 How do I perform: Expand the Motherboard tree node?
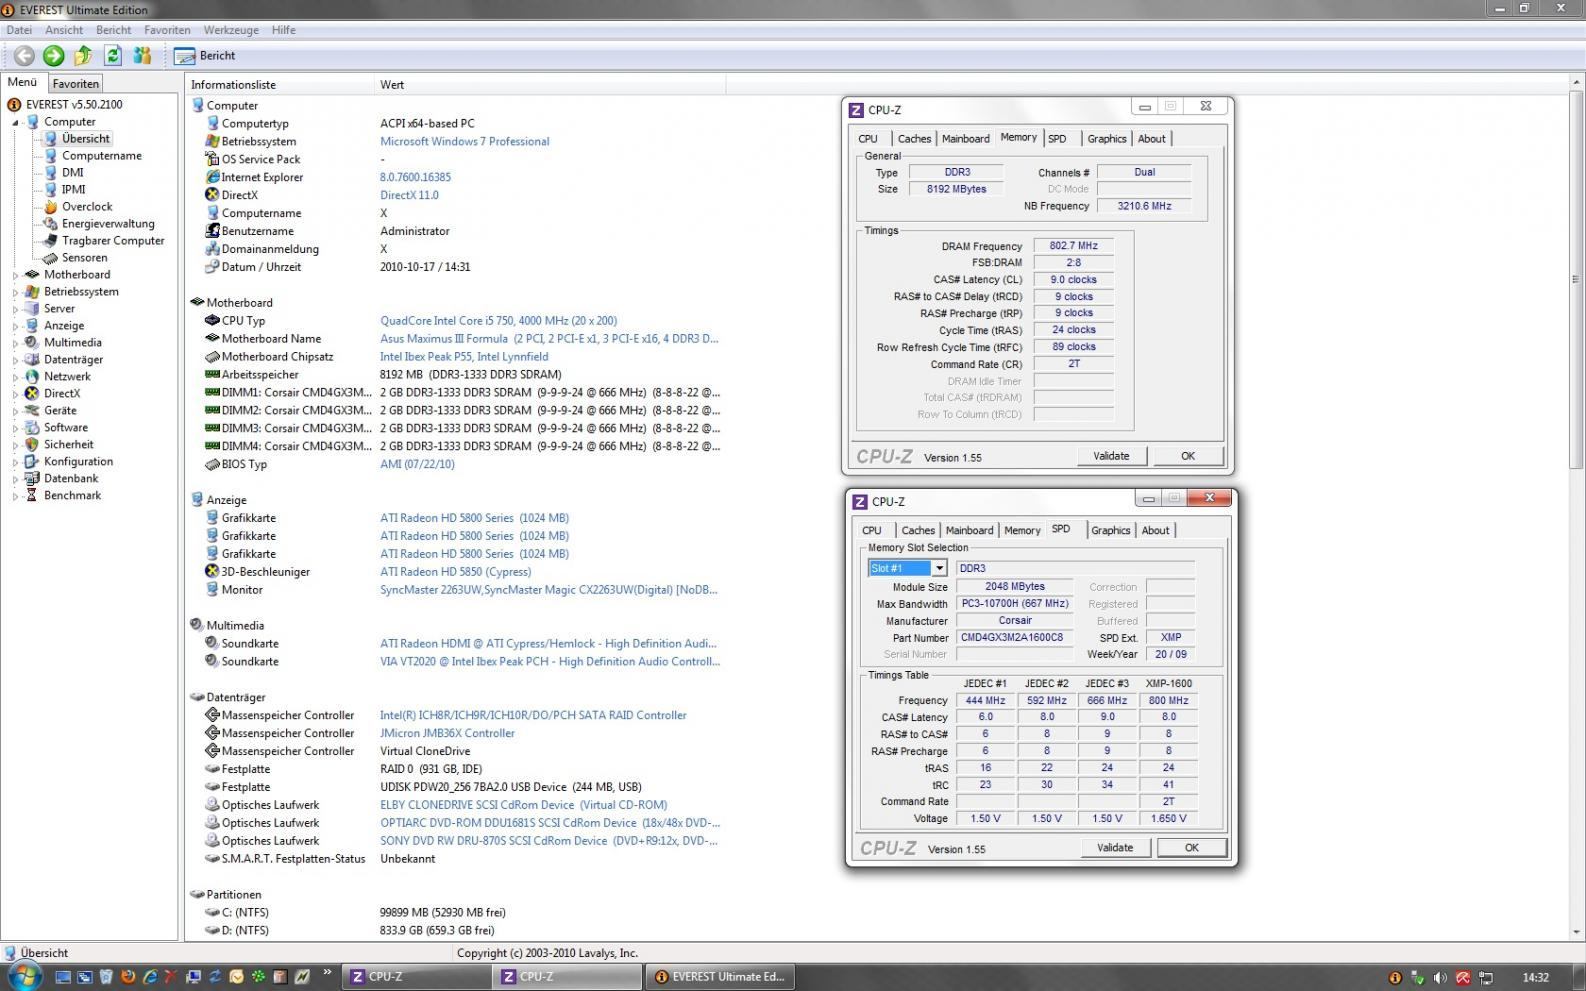(x=15, y=275)
